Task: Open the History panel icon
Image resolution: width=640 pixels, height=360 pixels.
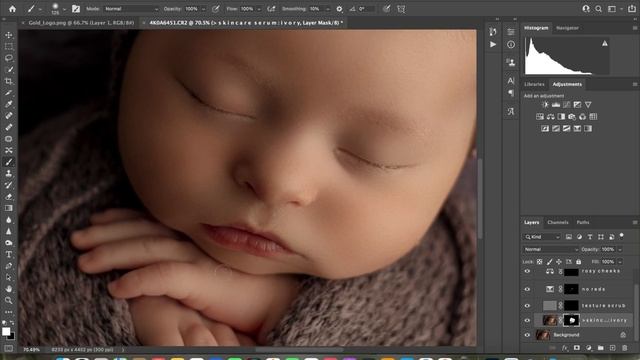Action: pyautogui.click(x=493, y=32)
